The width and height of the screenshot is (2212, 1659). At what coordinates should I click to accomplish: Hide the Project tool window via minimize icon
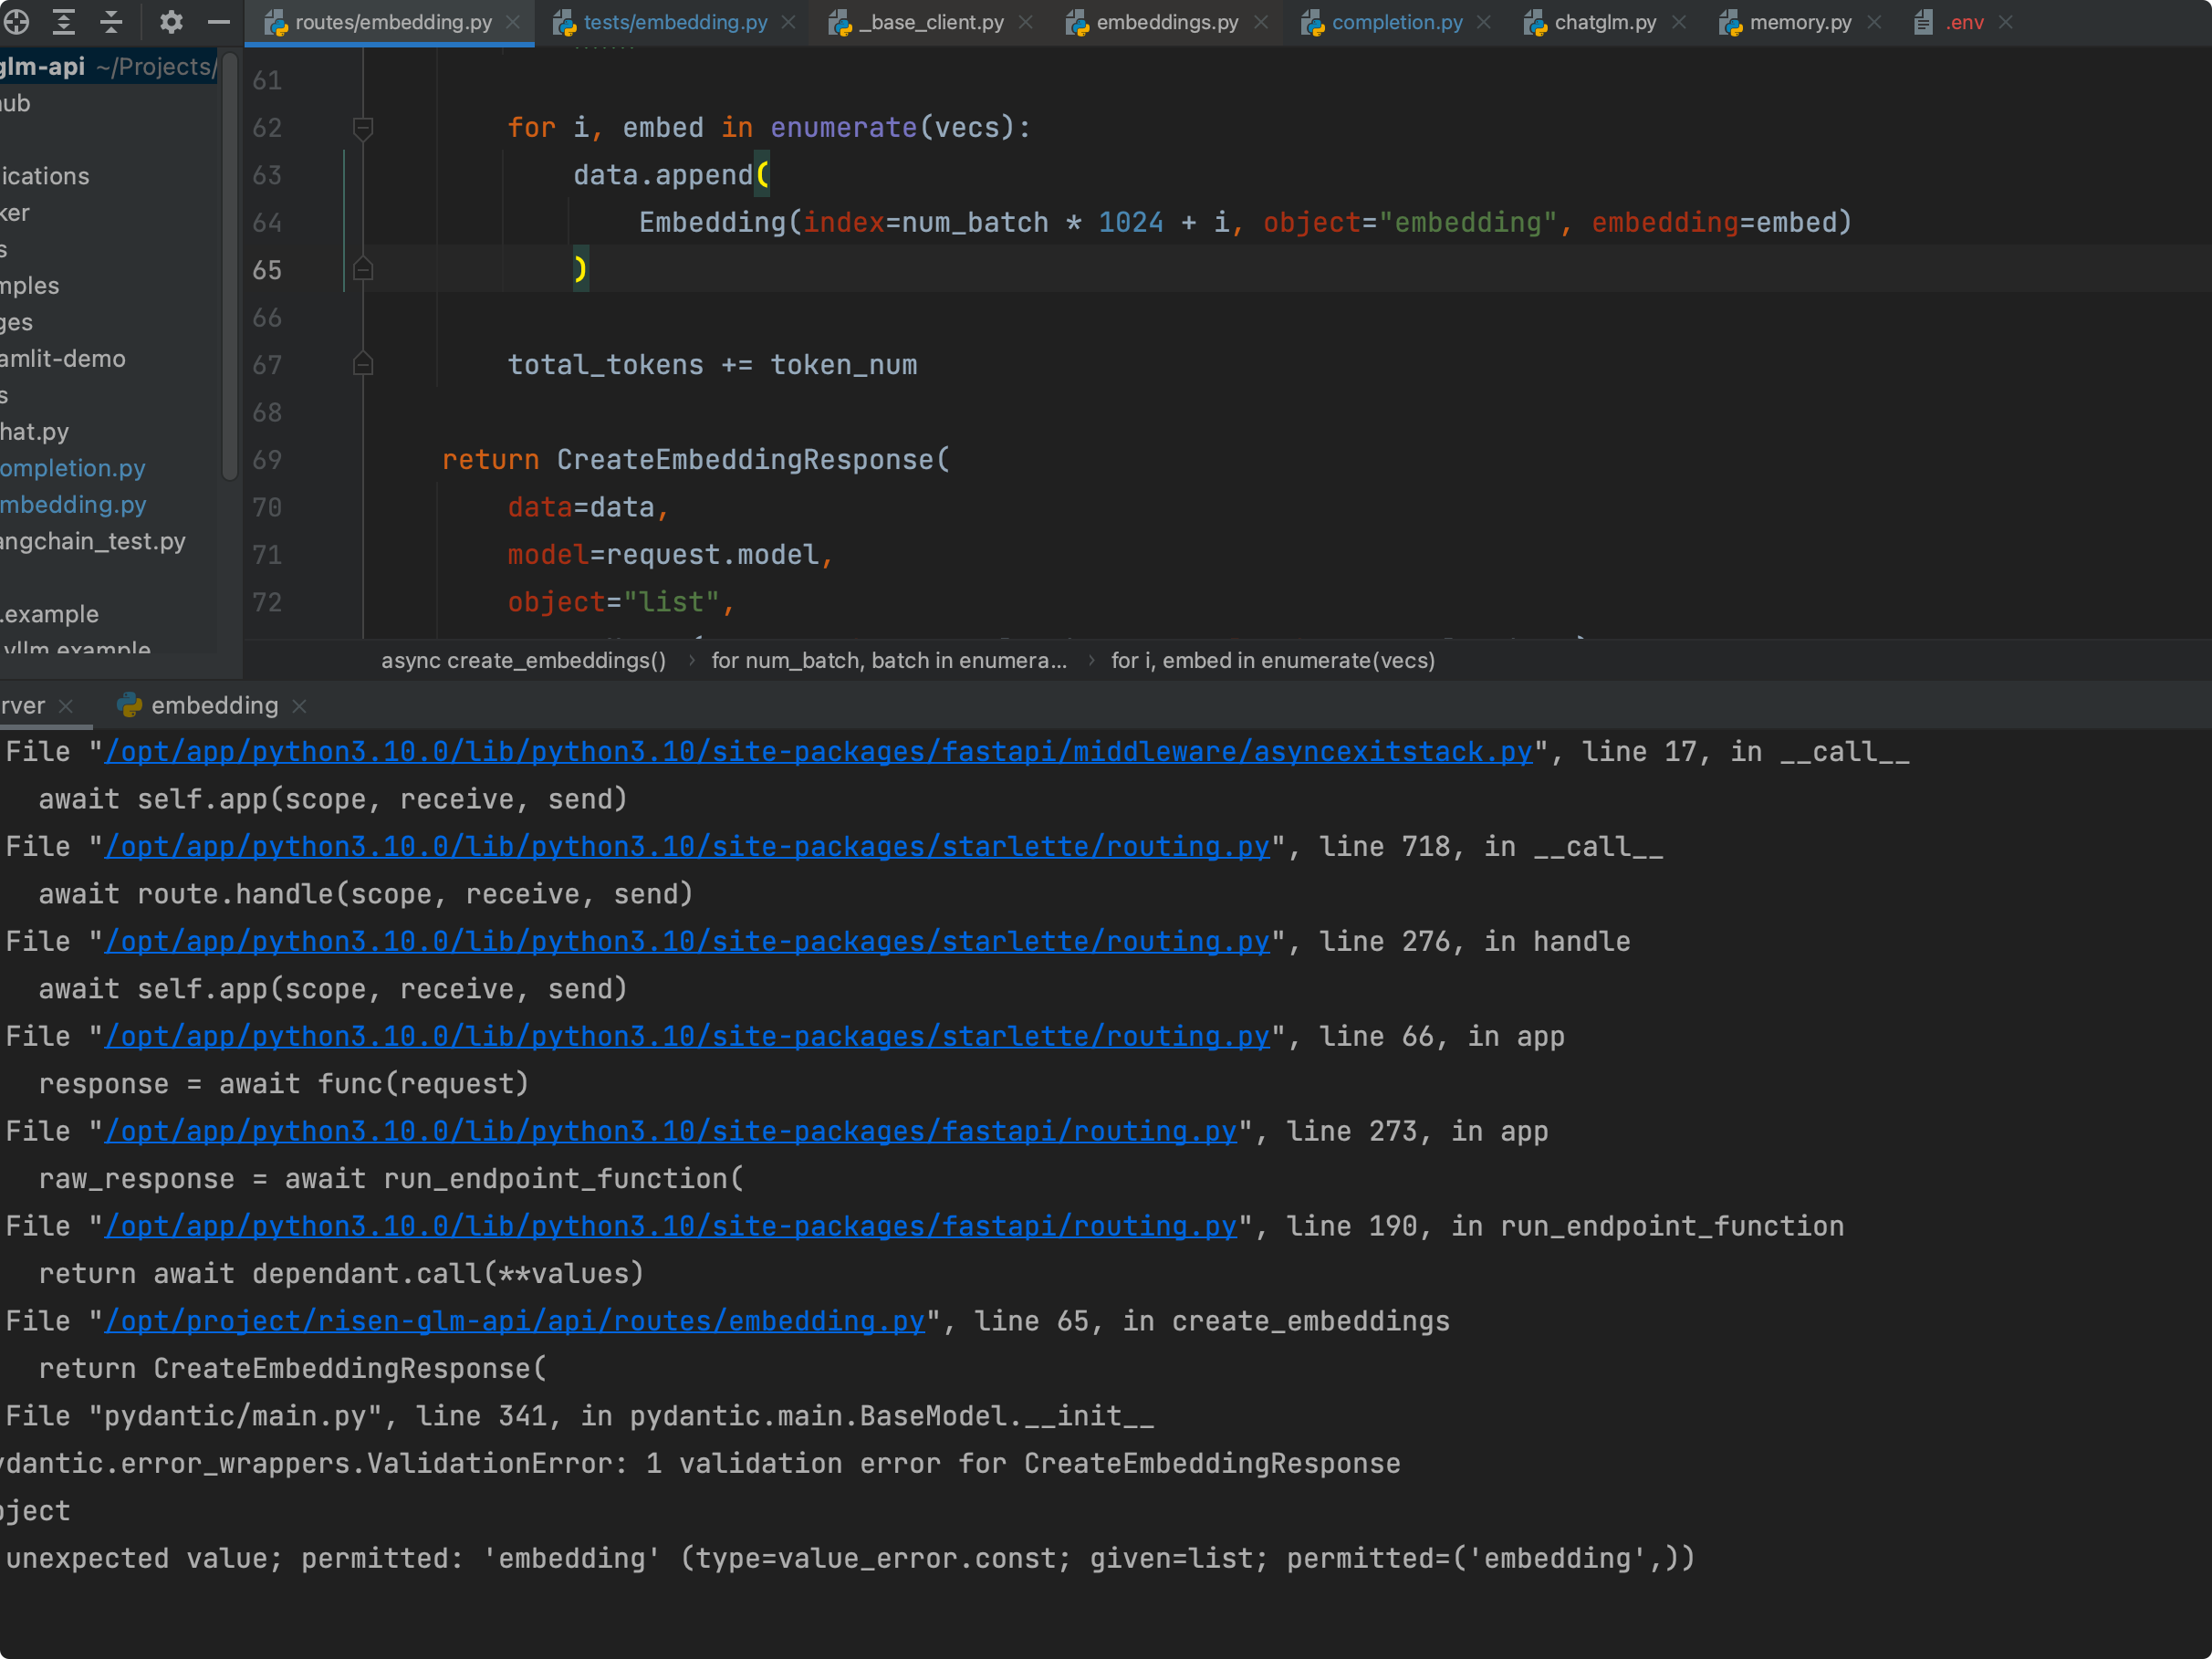tap(218, 22)
